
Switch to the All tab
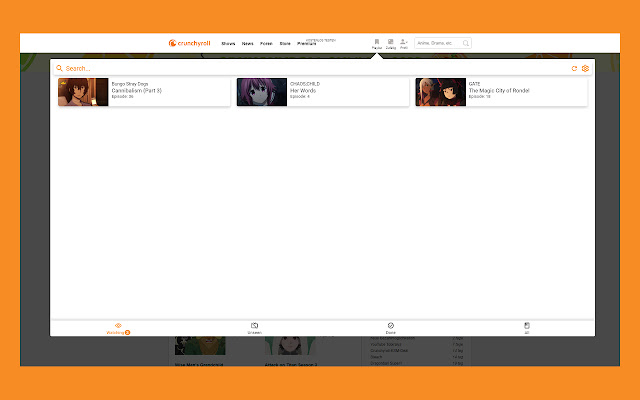[527, 328]
